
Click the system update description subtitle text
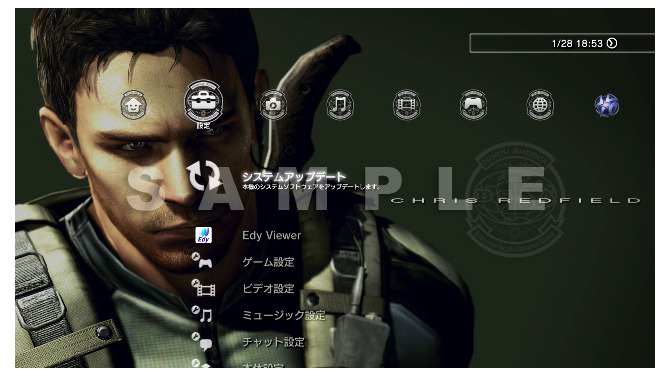[x=311, y=187]
